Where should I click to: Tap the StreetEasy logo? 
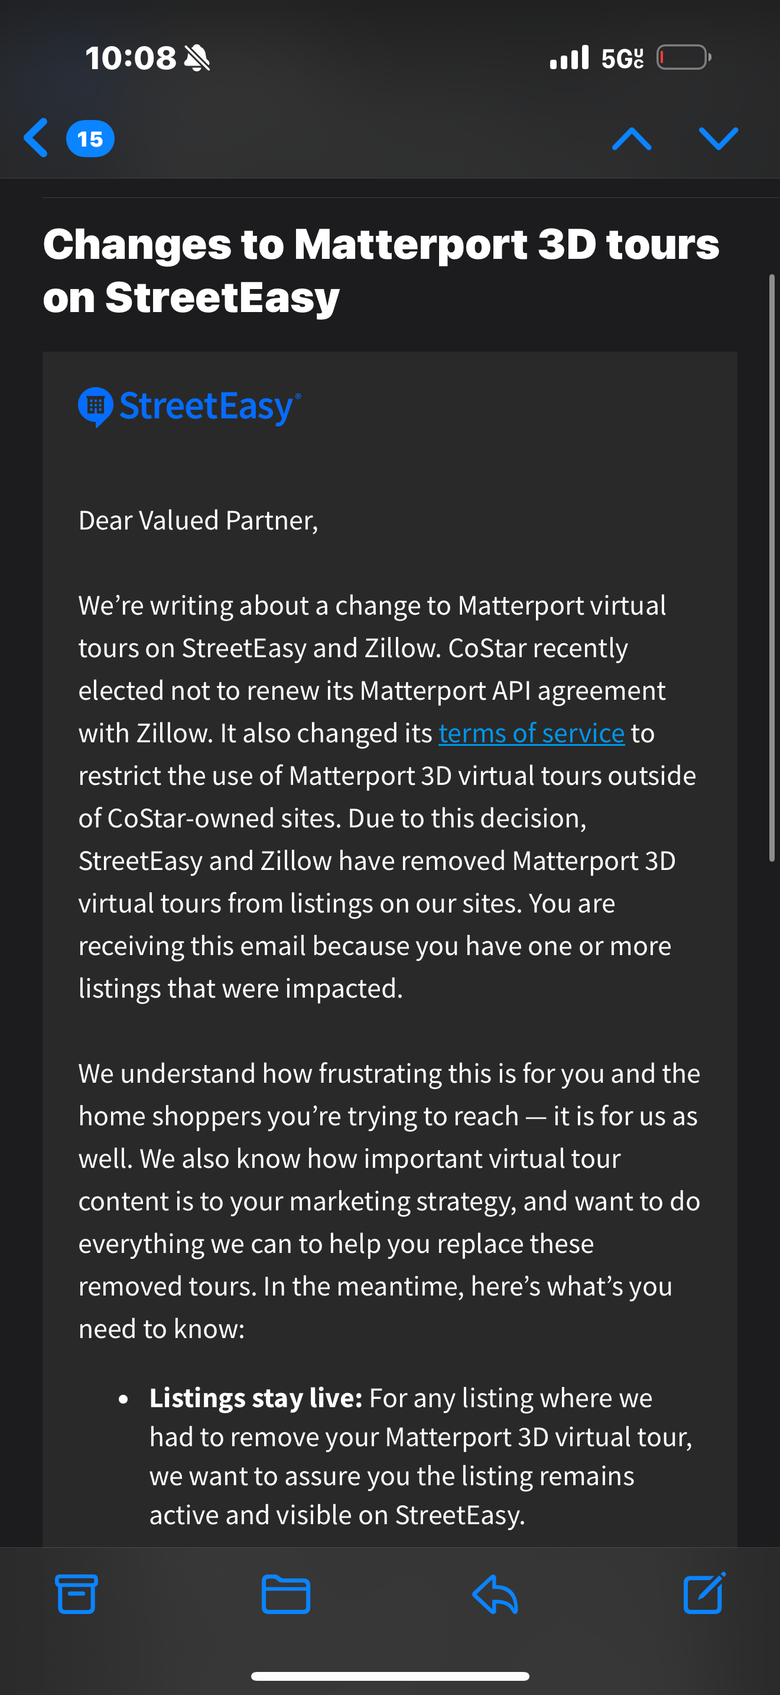pos(190,406)
